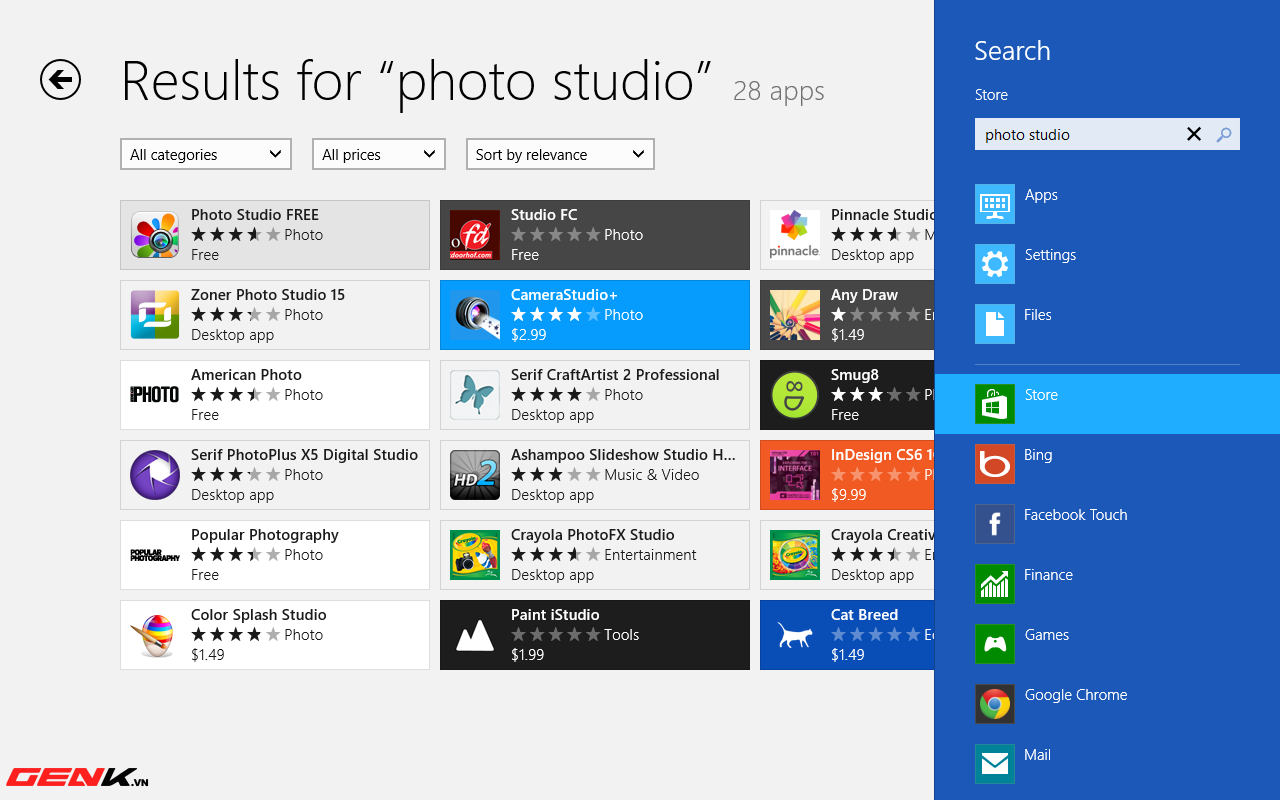Open Smug8 green smiley icon

point(795,395)
